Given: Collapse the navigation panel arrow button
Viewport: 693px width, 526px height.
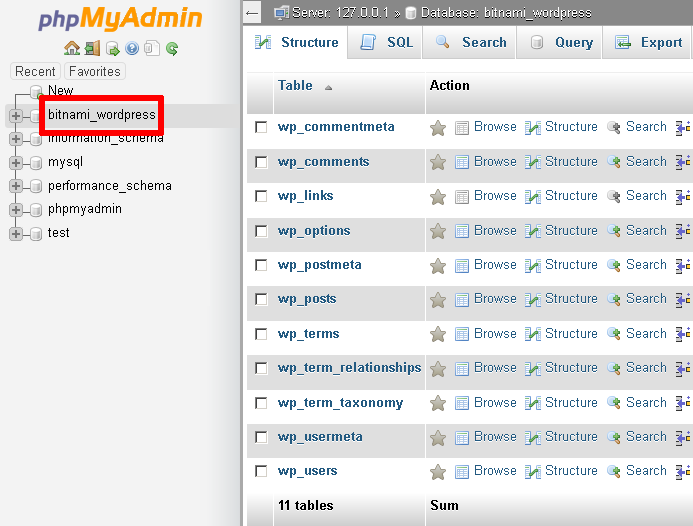Looking at the screenshot, I should (253, 13).
